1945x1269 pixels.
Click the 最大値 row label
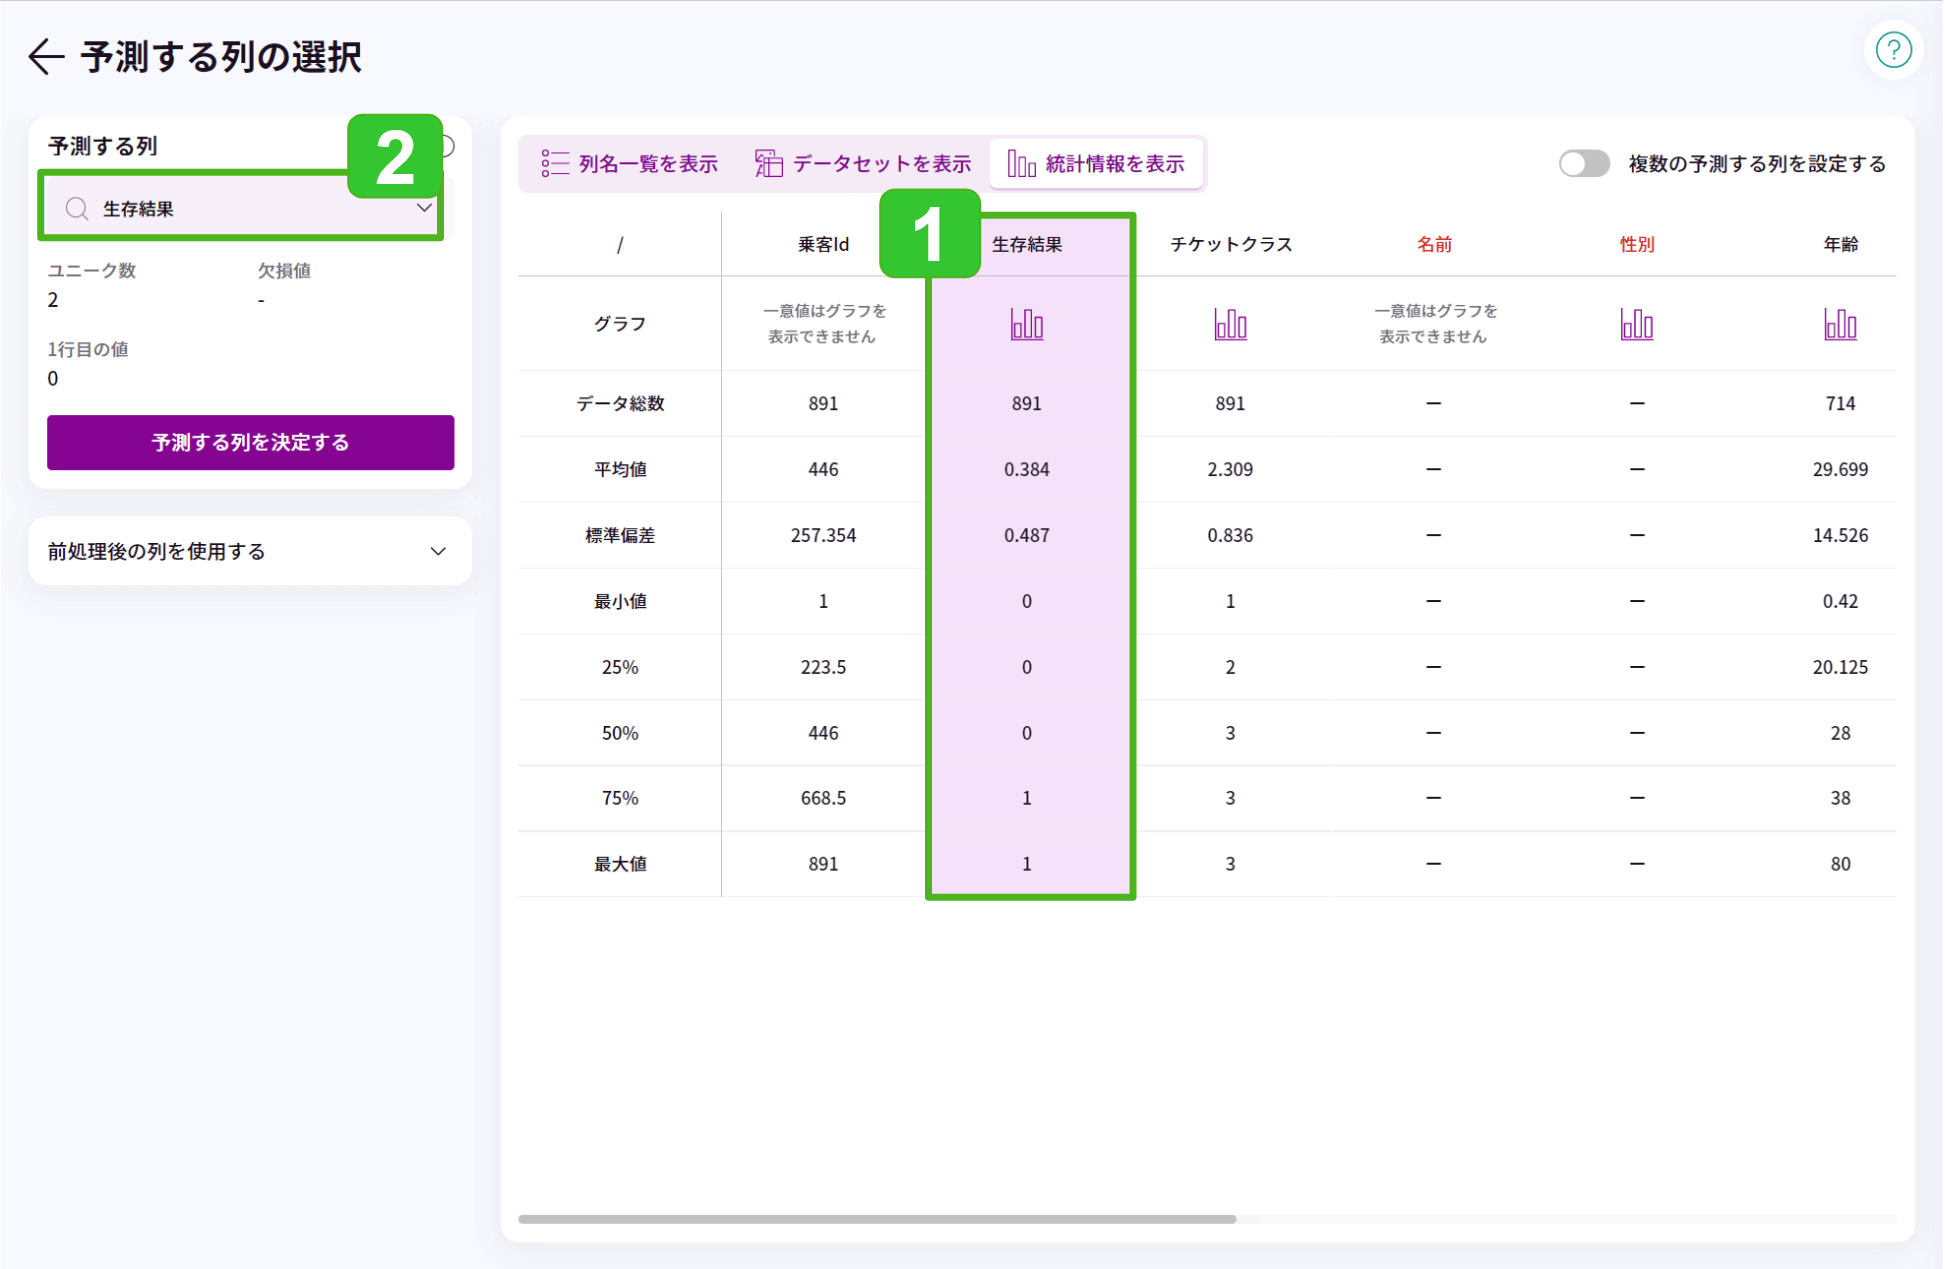[x=620, y=864]
